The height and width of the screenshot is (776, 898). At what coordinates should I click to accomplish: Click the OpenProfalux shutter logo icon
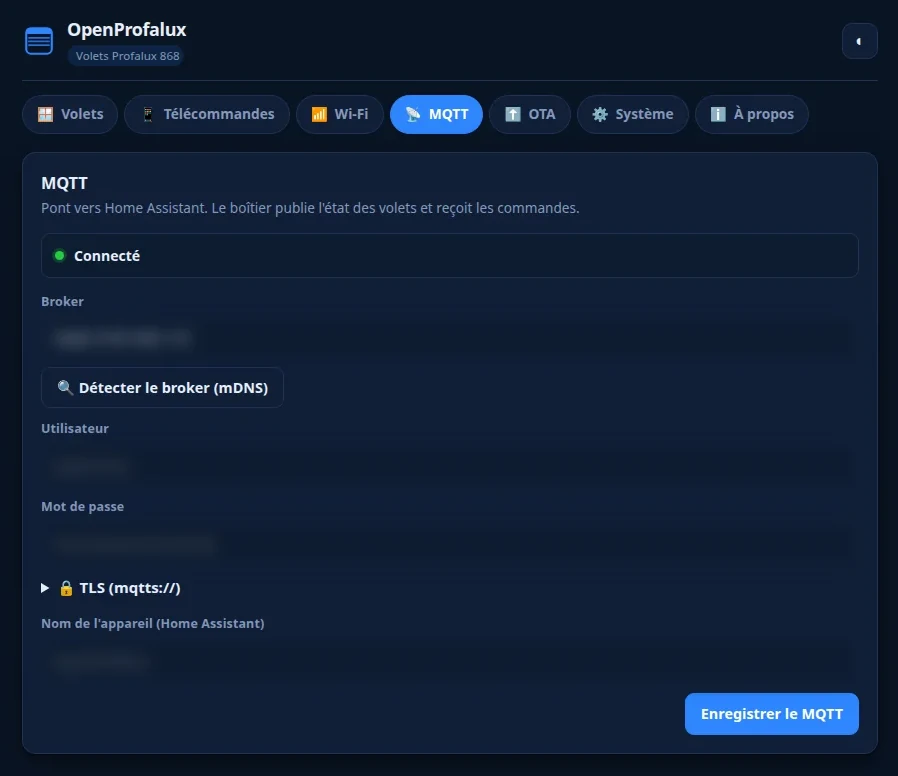coord(39,41)
